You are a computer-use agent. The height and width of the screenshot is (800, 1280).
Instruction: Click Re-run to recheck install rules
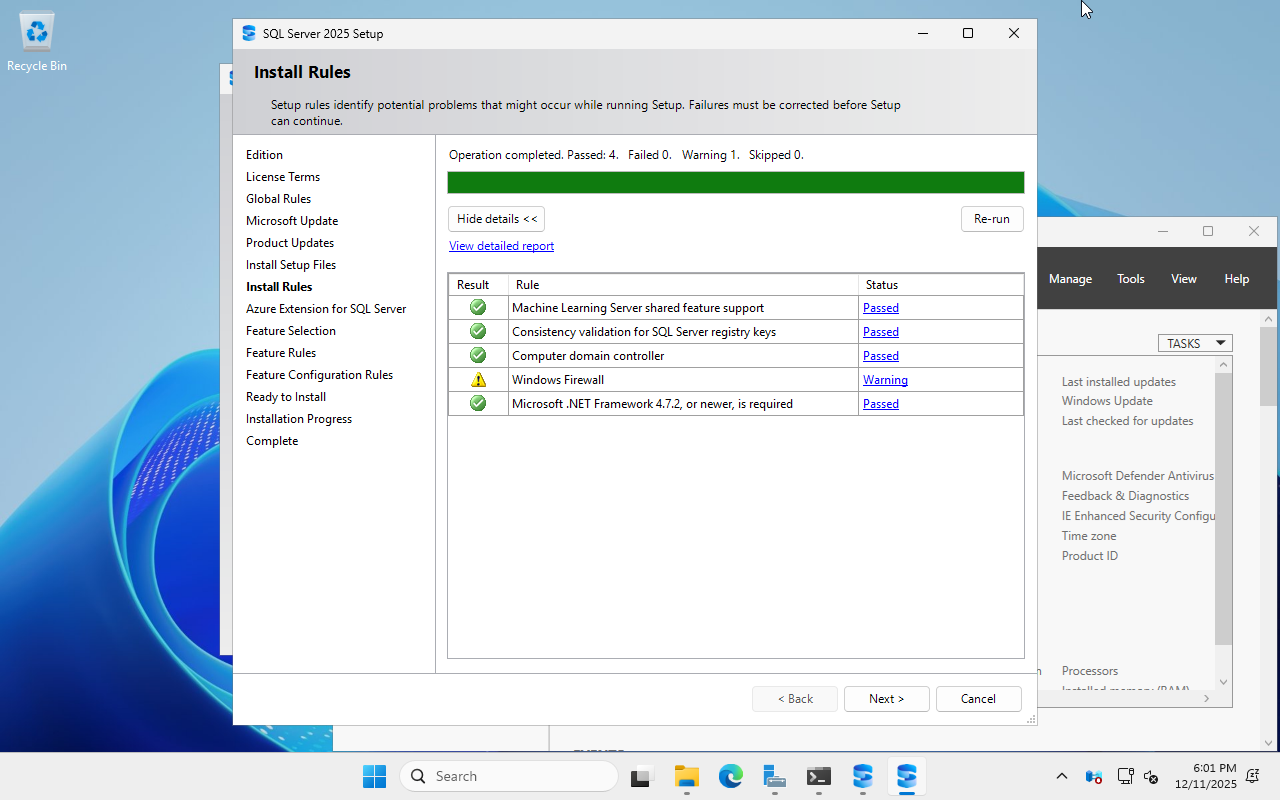[x=992, y=218]
